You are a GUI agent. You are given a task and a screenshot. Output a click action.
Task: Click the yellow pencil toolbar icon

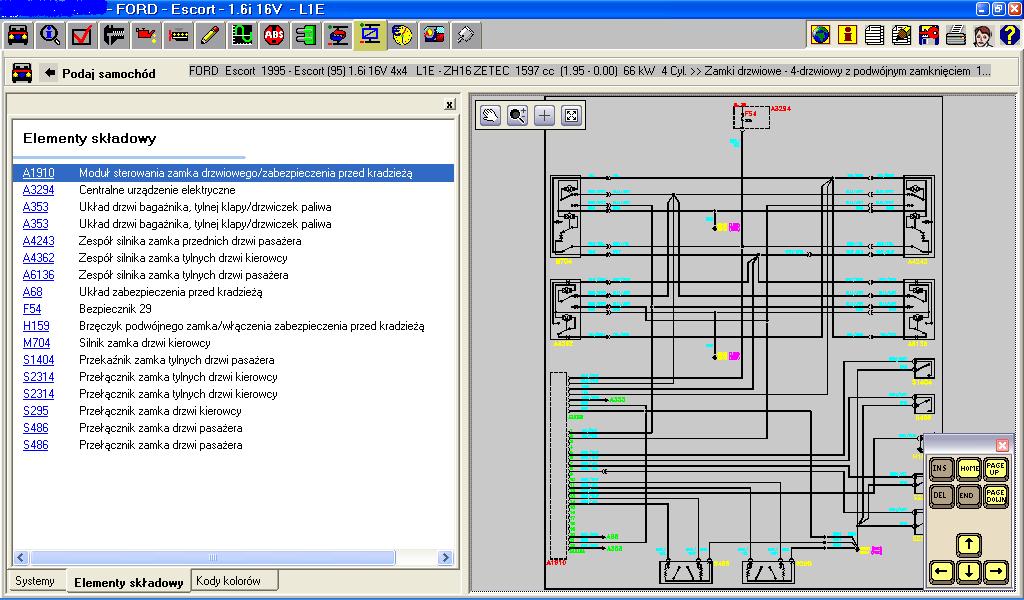pos(210,35)
